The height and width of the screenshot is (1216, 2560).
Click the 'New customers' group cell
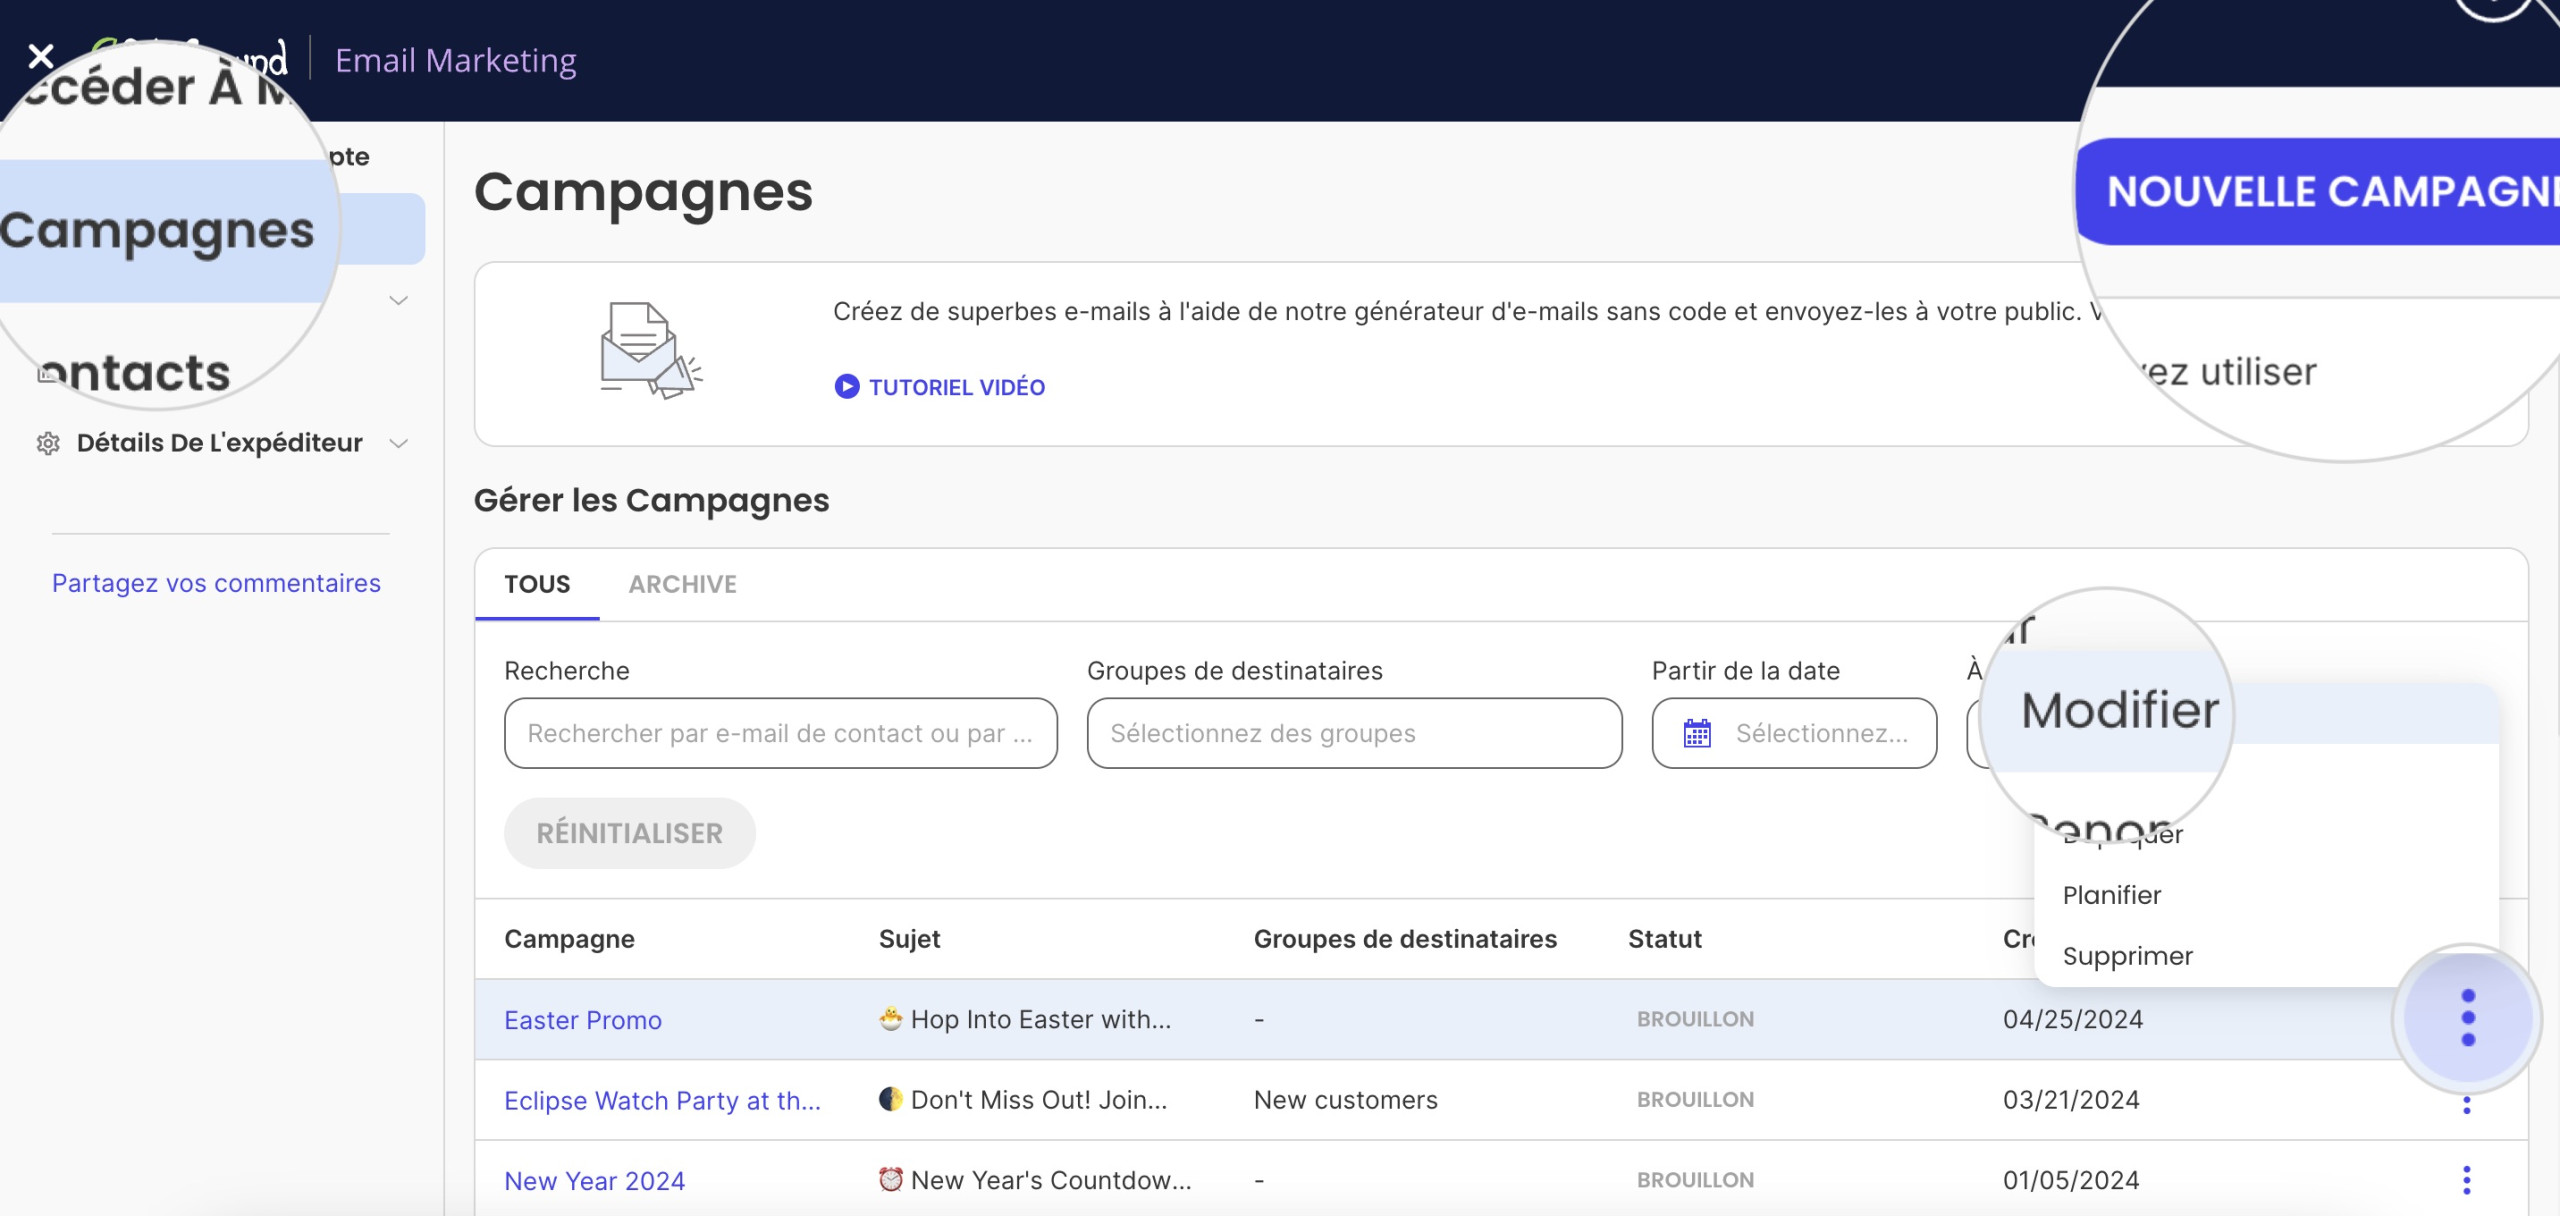[x=1345, y=1100]
